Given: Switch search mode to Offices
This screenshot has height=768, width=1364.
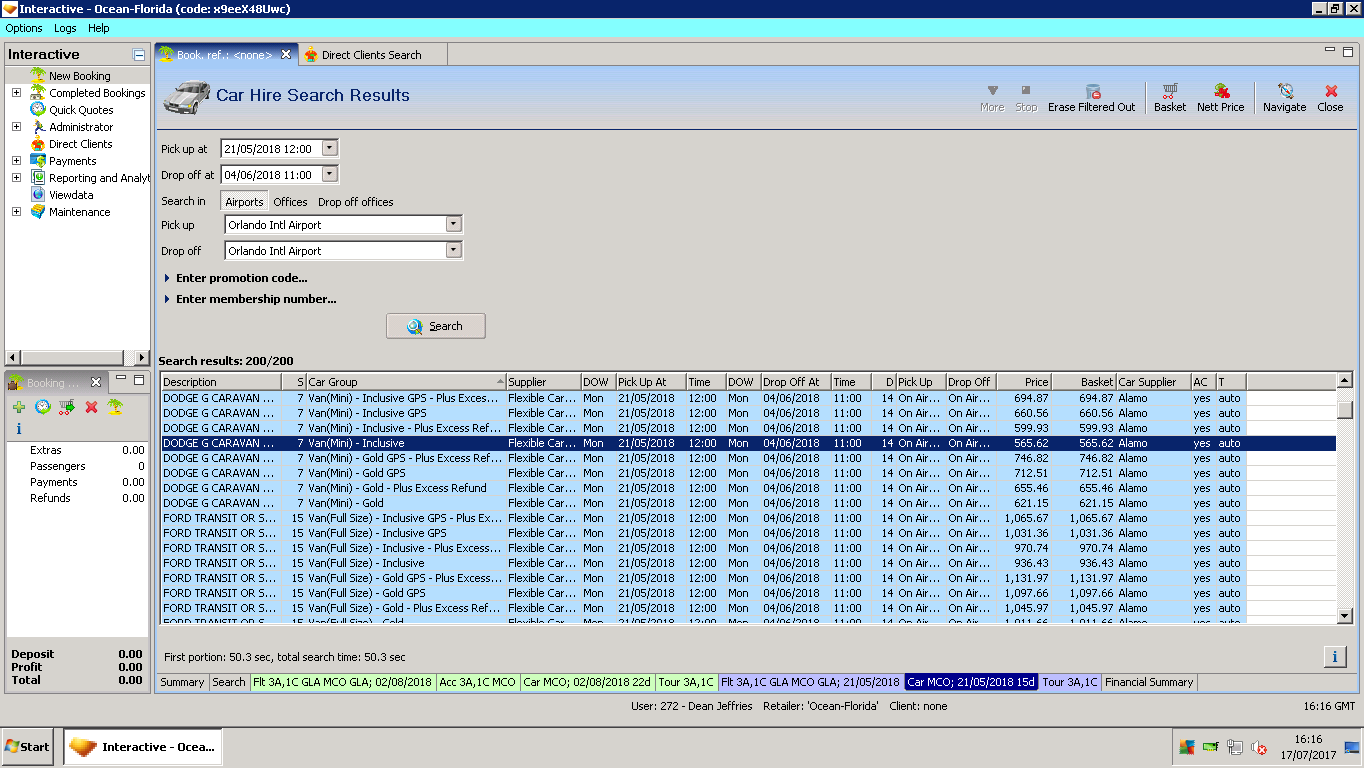Looking at the screenshot, I should click(290, 202).
